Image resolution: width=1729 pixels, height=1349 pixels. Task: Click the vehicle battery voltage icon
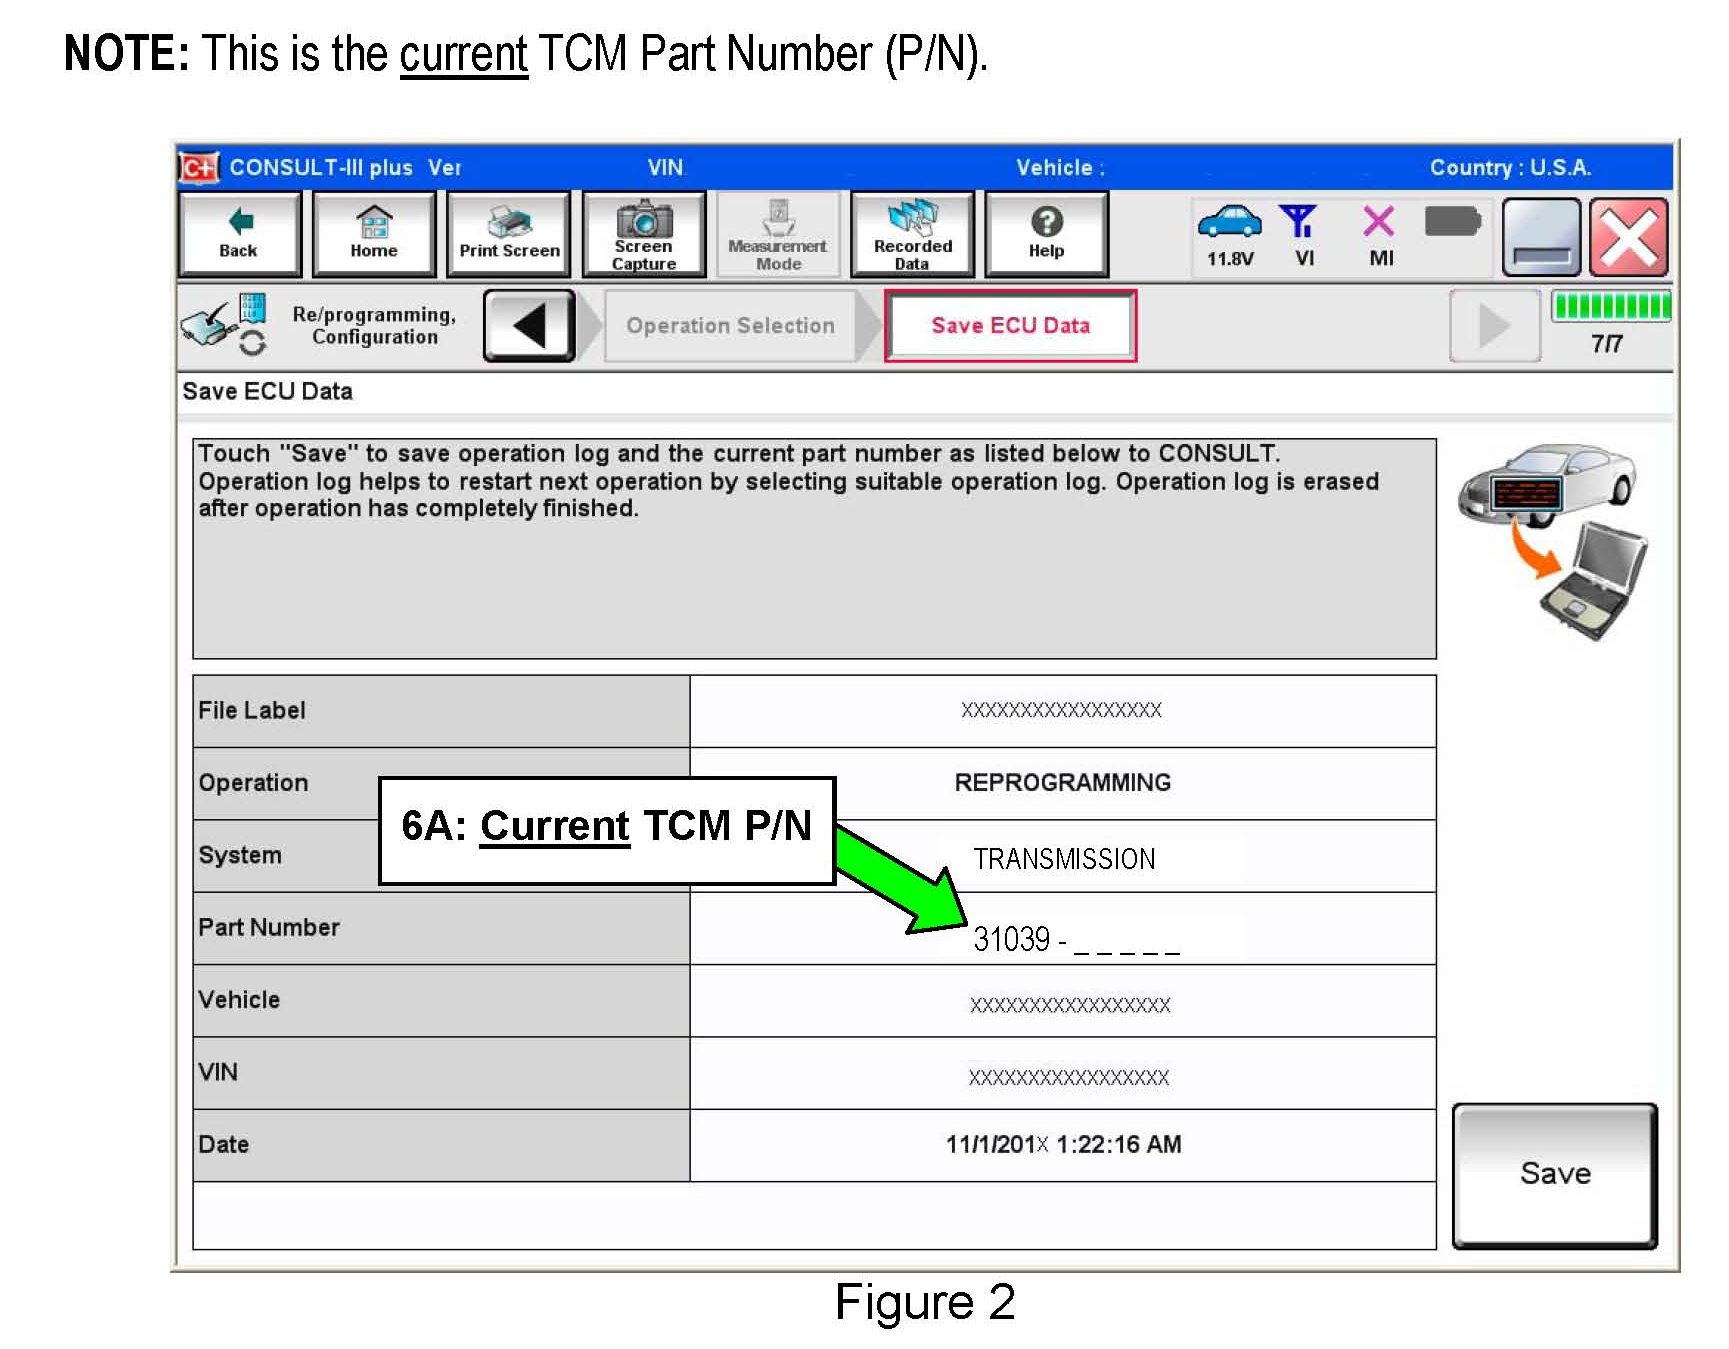(x=1229, y=222)
